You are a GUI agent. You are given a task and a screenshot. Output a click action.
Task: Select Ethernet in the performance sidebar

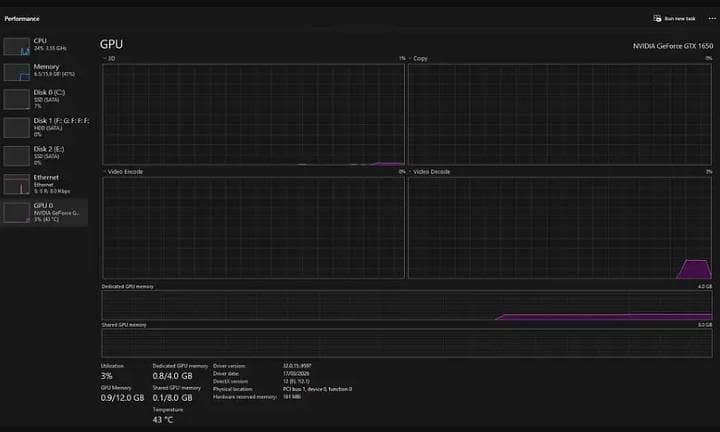tap(44, 184)
